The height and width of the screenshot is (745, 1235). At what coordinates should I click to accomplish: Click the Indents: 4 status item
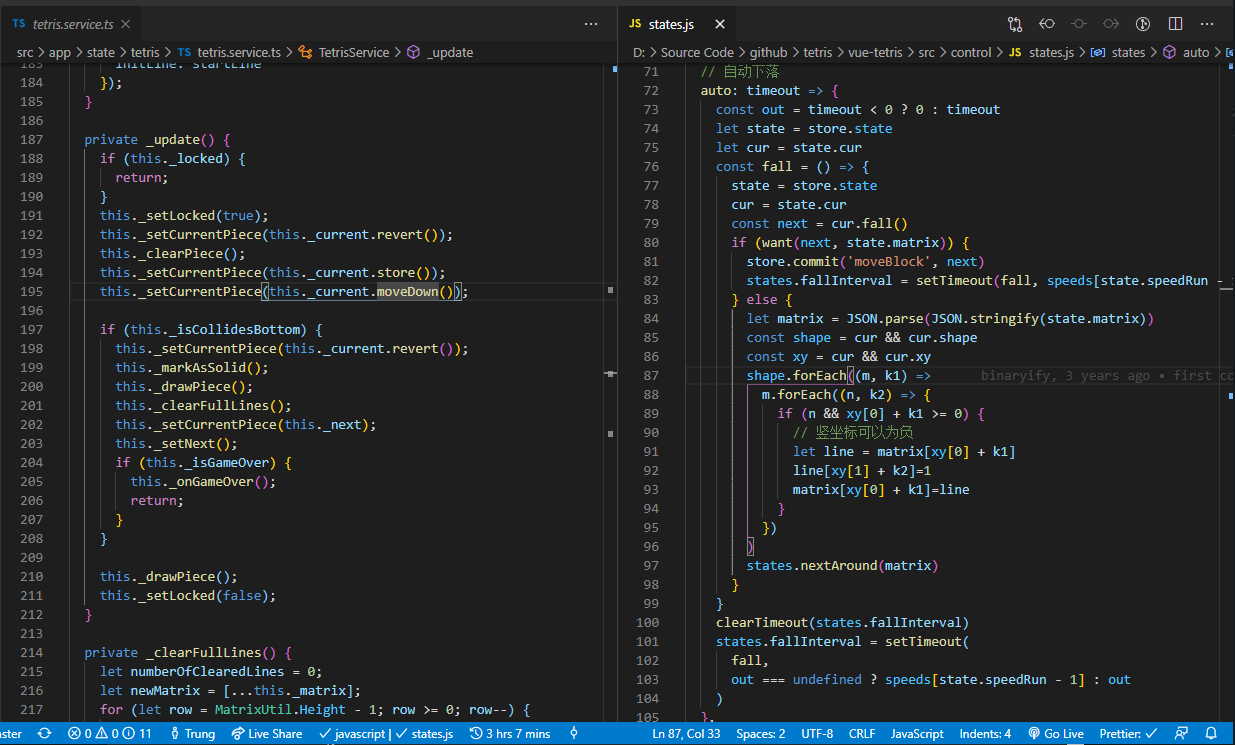[985, 733]
